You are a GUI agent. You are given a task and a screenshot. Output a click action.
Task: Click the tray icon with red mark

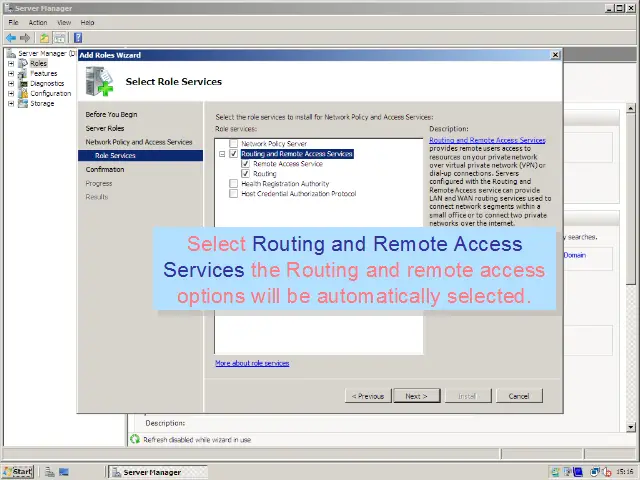pos(607,472)
